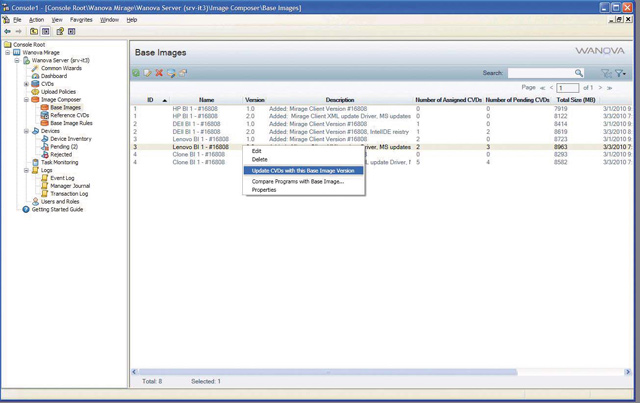Go to the first page arrow

[x=542, y=88]
